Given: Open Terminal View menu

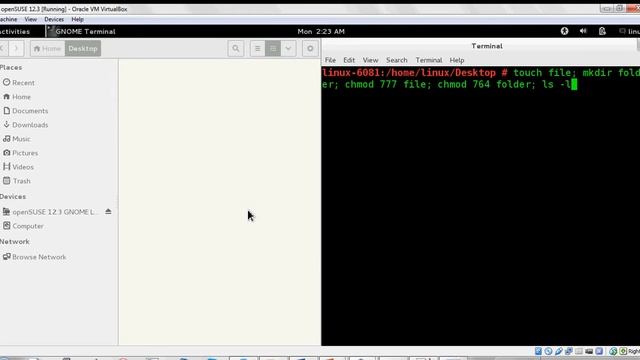Looking at the screenshot, I should click(371, 60).
